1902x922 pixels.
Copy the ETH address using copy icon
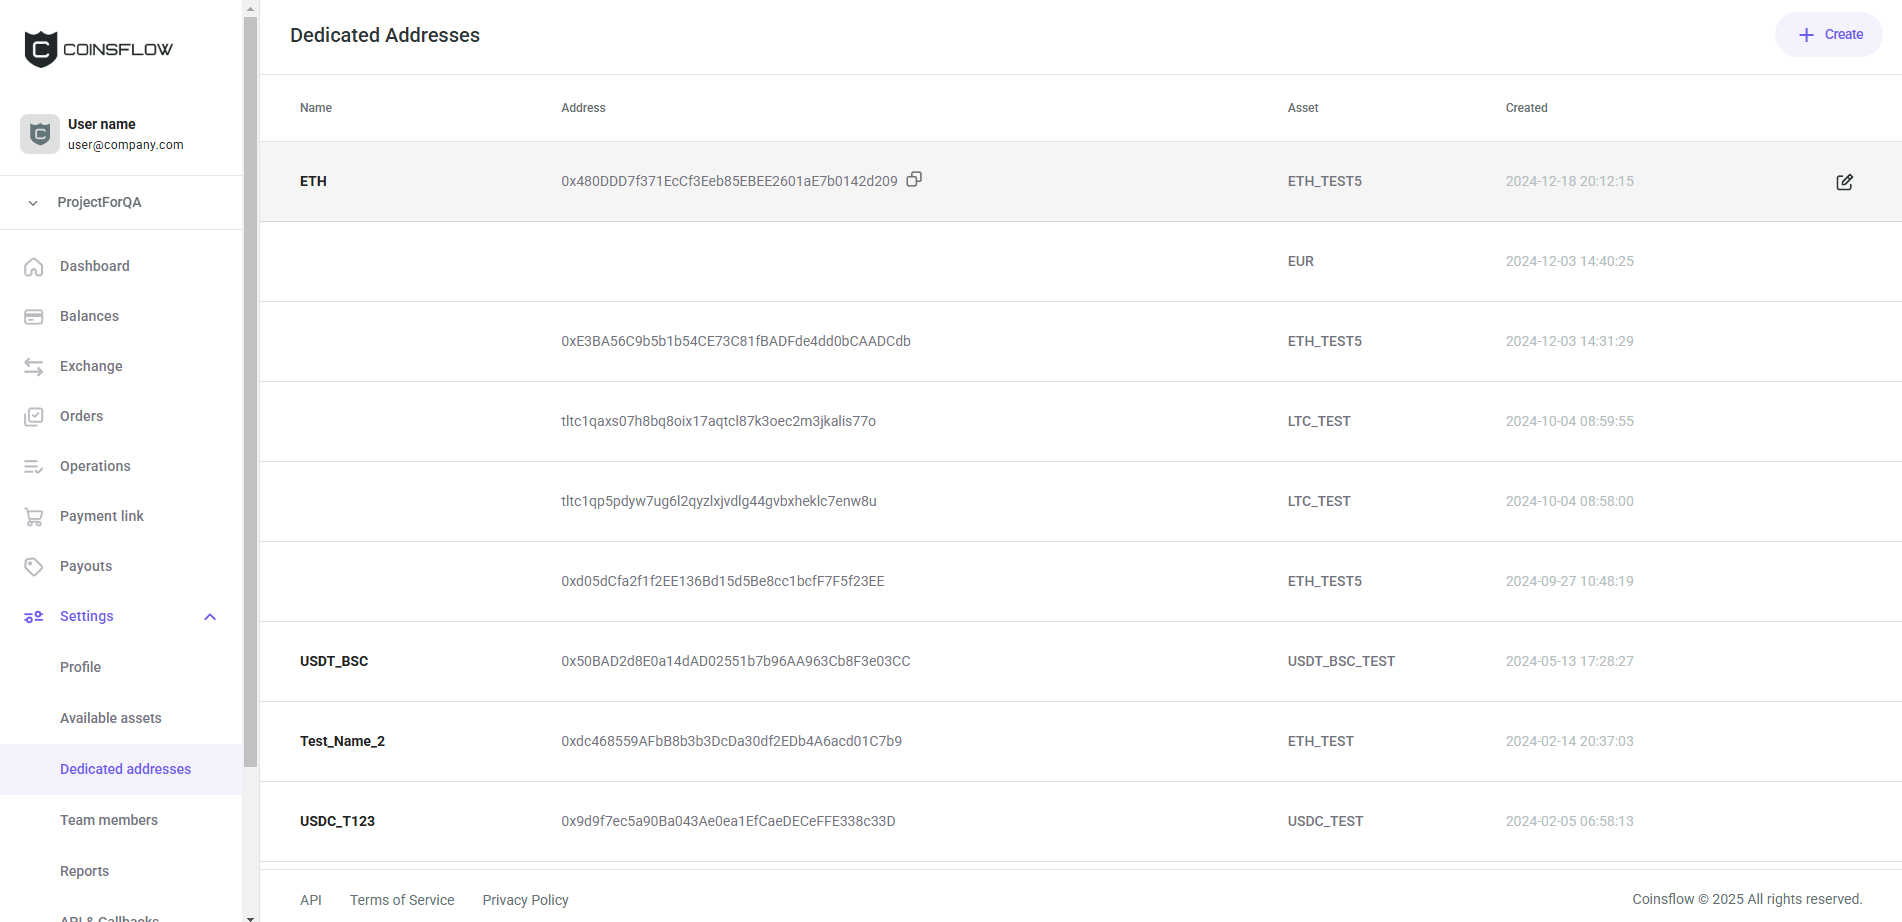(x=914, y=178)
